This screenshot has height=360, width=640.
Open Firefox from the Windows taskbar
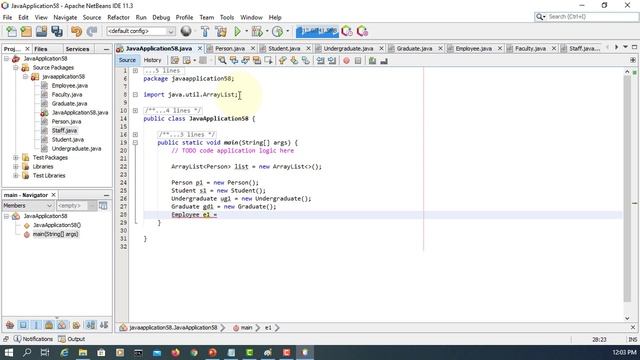coord(175,352)
